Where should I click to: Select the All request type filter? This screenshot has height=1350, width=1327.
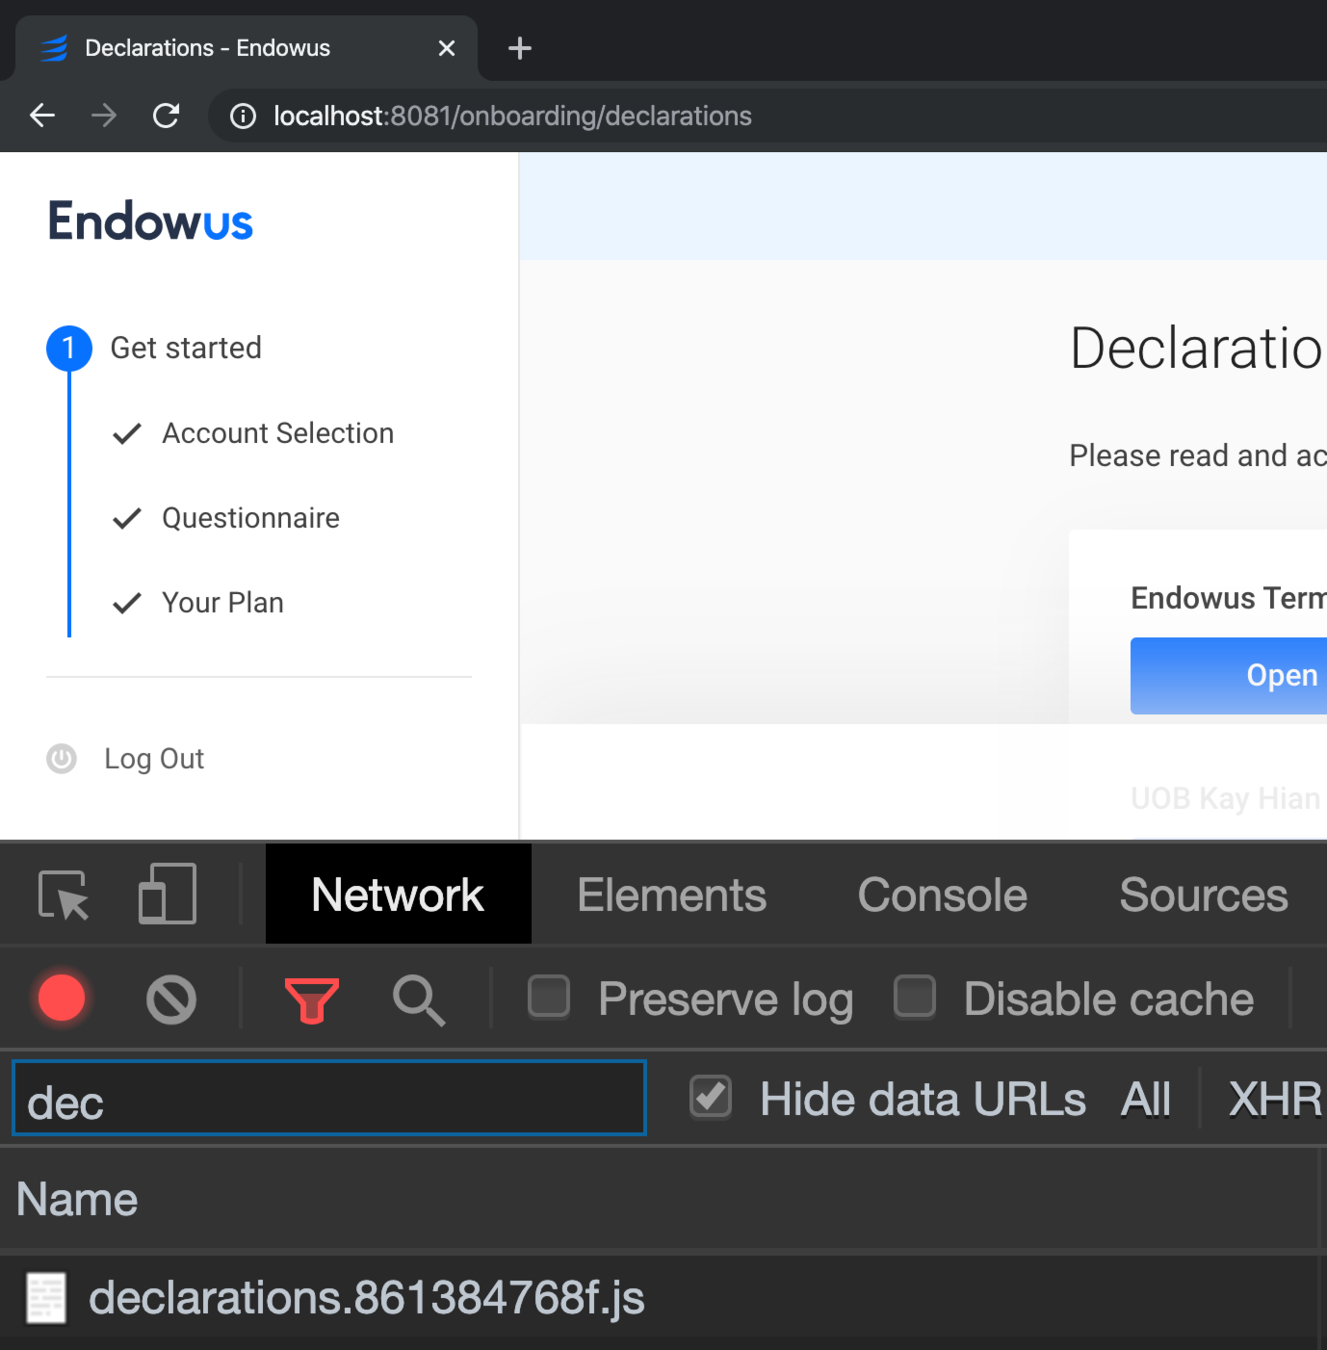pyautogui.click(x=1146, y=1100)
